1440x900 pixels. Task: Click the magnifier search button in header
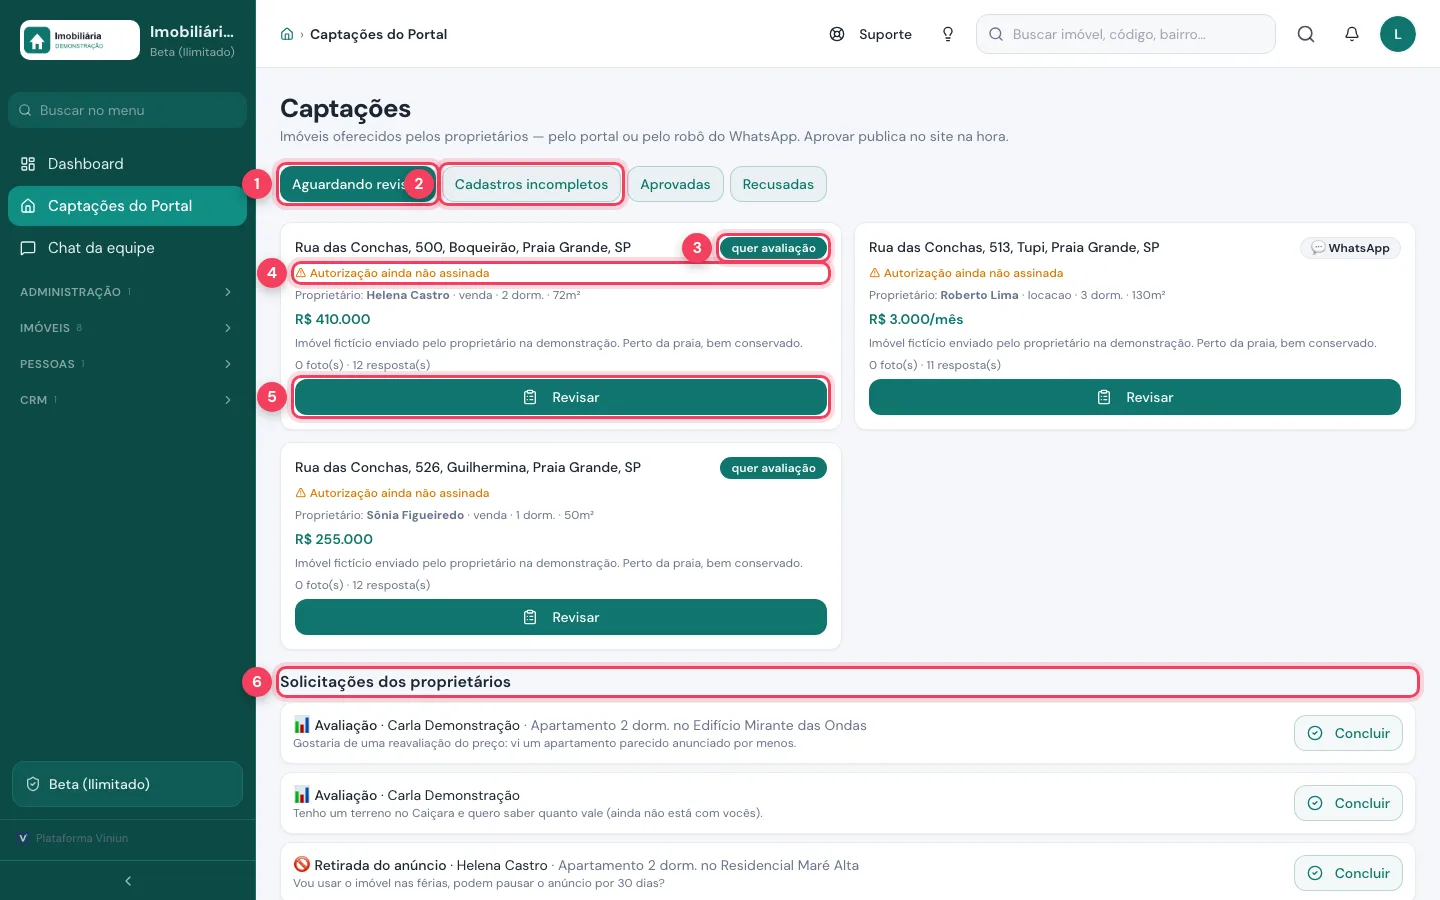1306,34
